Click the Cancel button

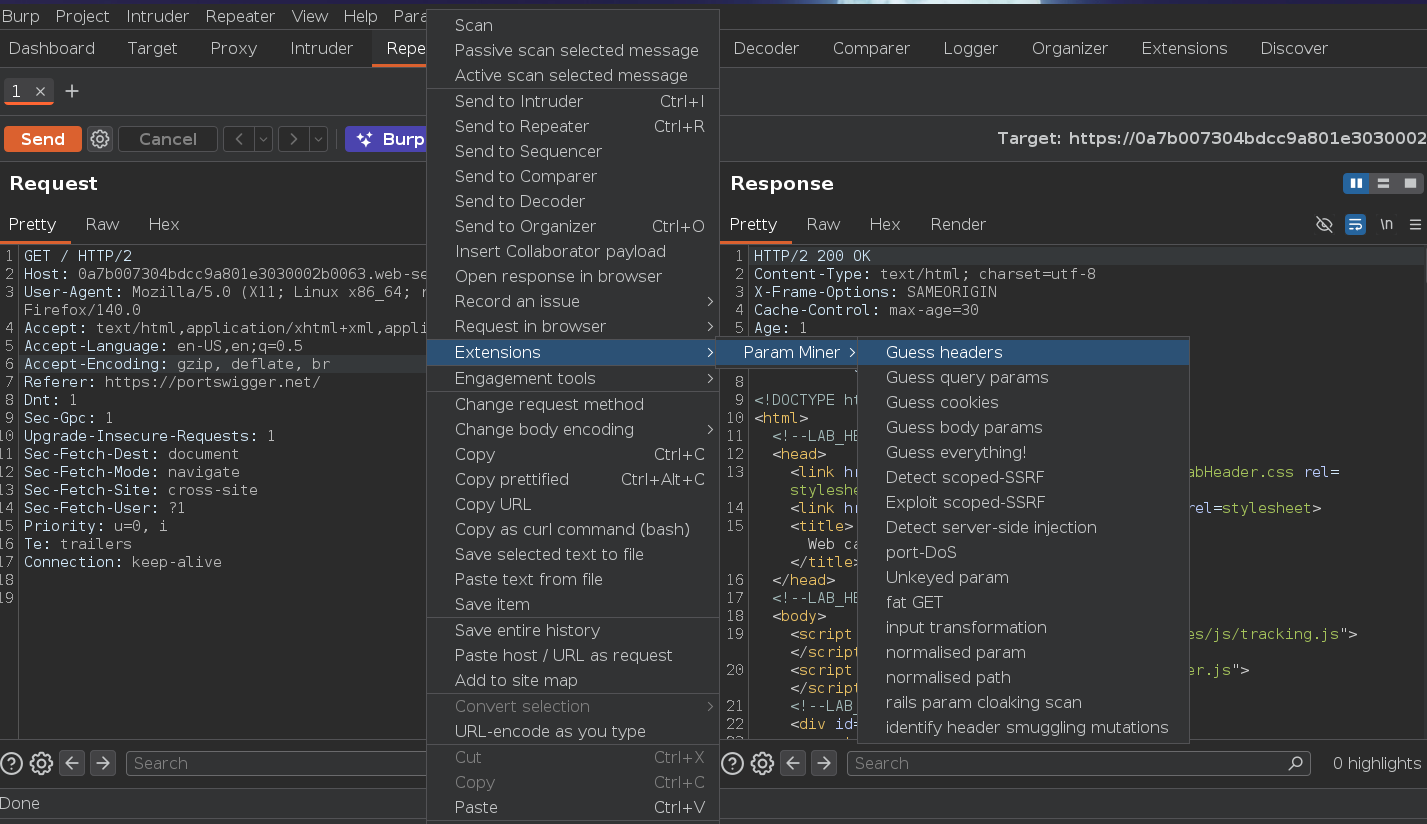pyautogui.click(x=168, y=139)
